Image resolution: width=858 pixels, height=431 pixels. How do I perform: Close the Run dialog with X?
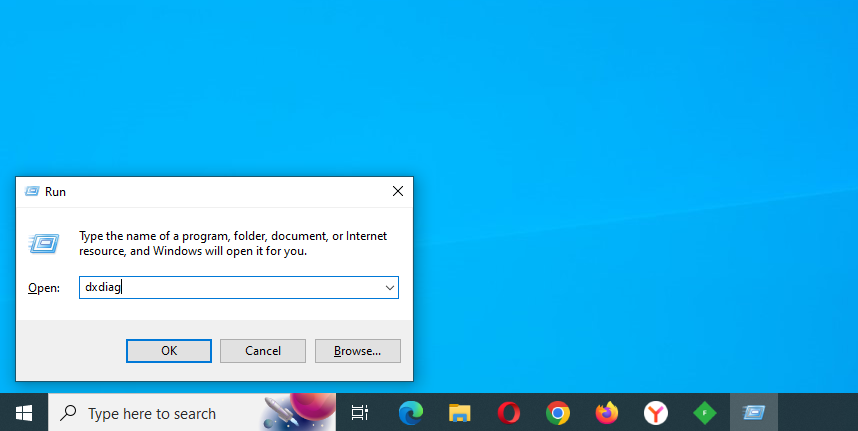tap(398, 191)
